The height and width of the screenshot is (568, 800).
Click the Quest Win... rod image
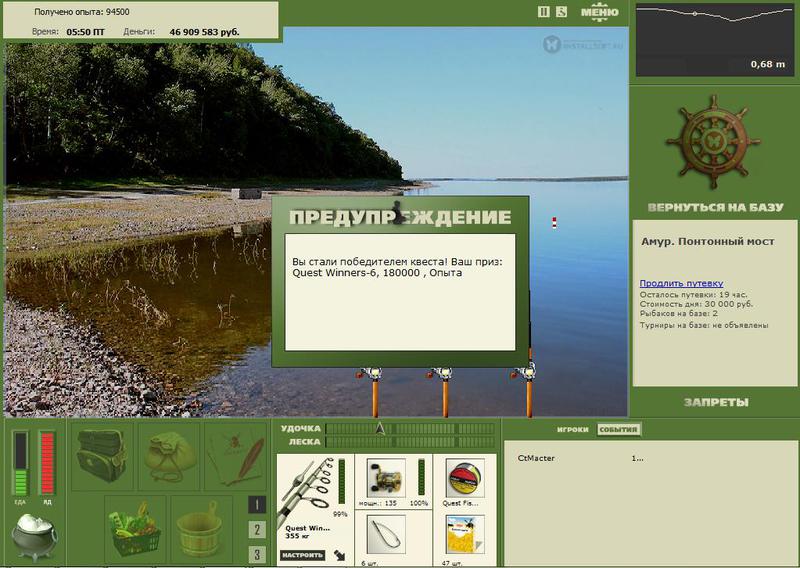pos(306,490)
